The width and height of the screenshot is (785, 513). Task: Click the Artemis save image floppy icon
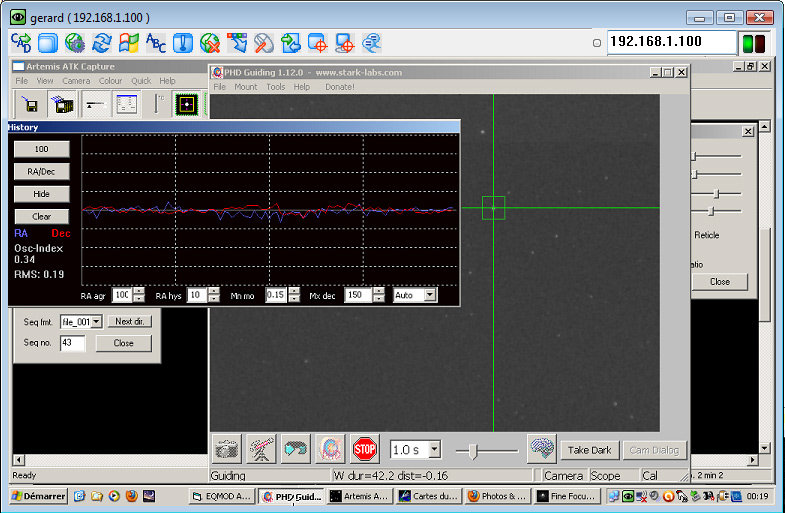pyautogui.click(x=30, y=104)
